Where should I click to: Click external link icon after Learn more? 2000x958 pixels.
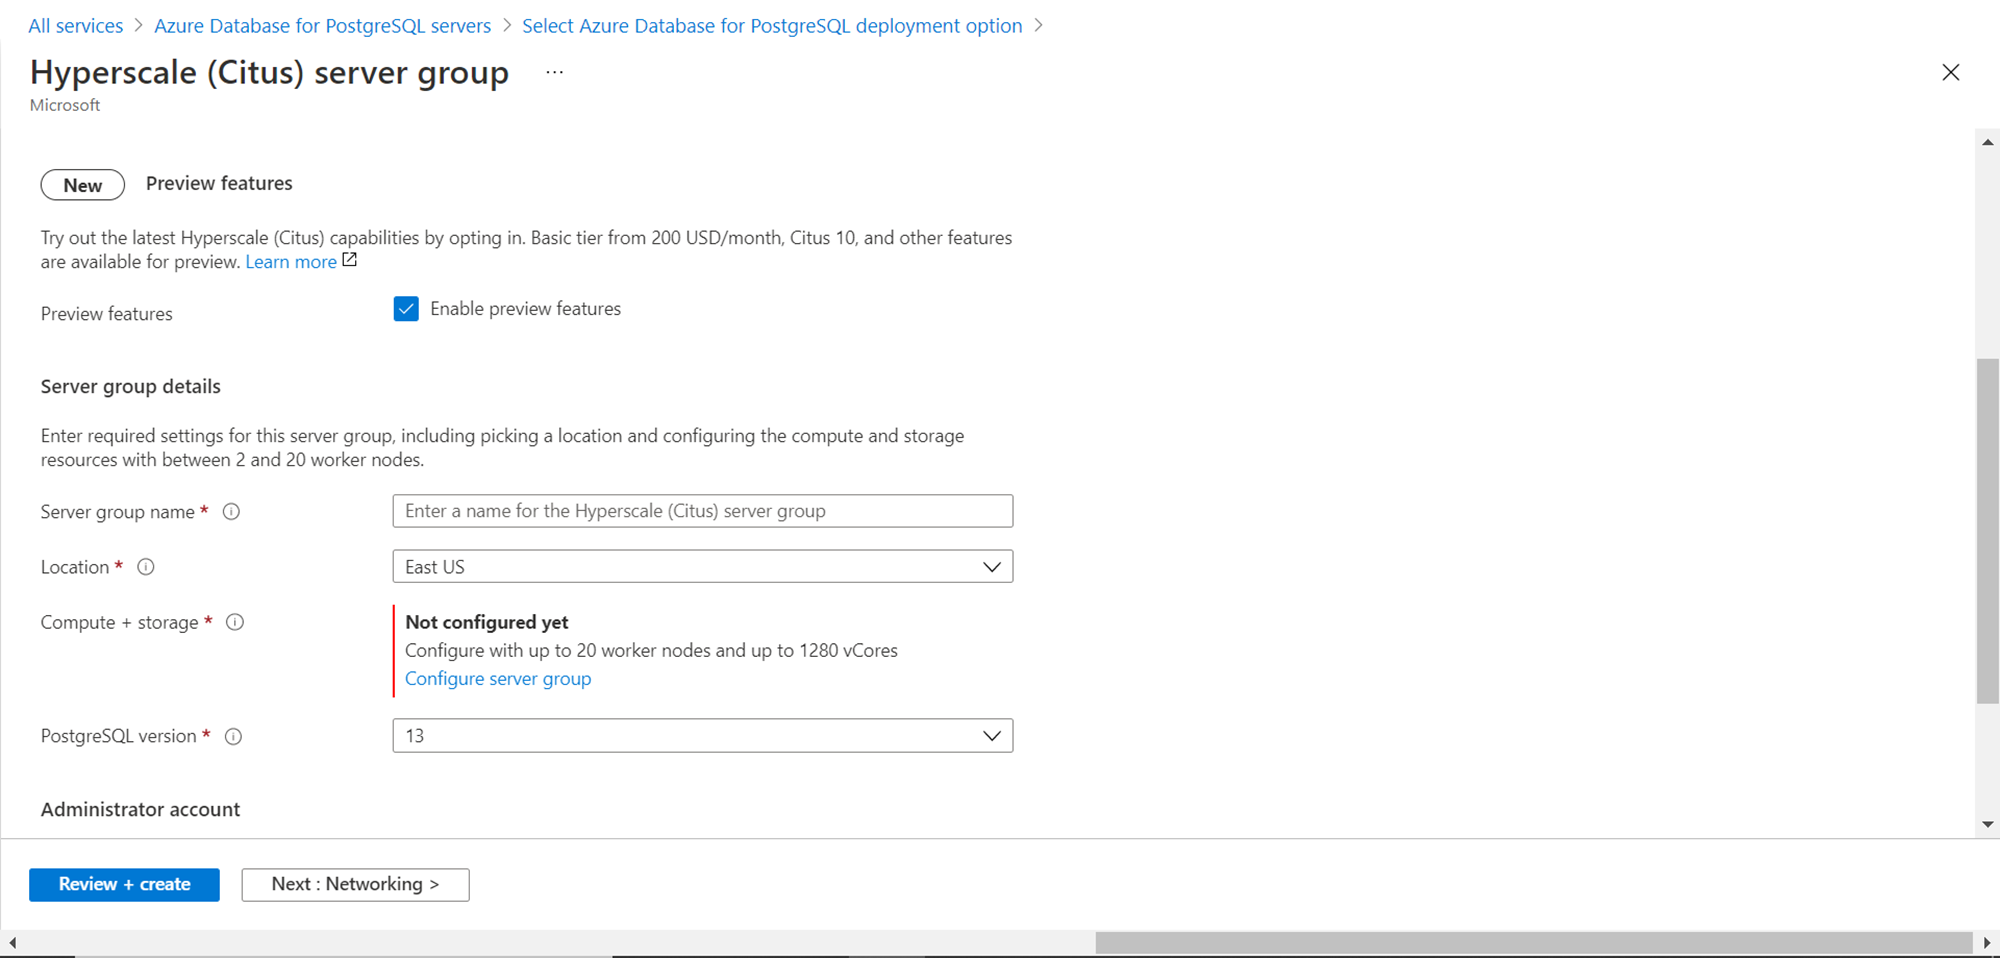point(350,260)
